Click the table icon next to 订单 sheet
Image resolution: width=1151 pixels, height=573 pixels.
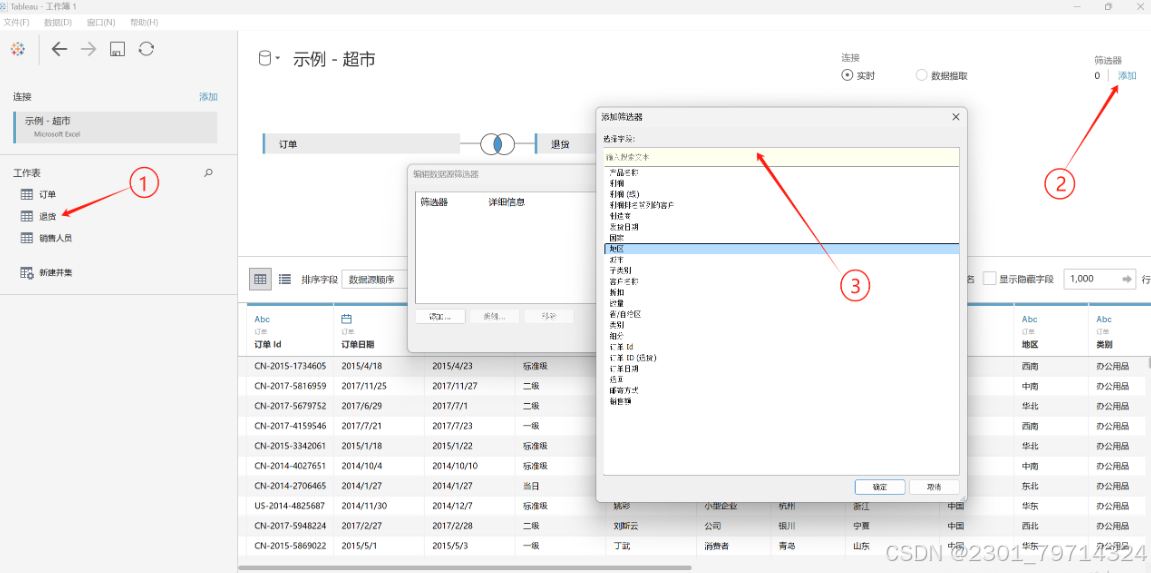(x=26, y=194)
